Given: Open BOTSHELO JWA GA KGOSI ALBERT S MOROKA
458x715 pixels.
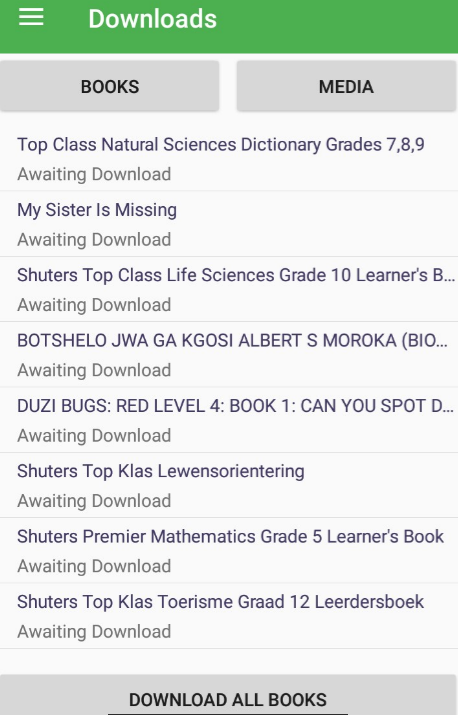Looking at the screenshot, I should (233, 341).
